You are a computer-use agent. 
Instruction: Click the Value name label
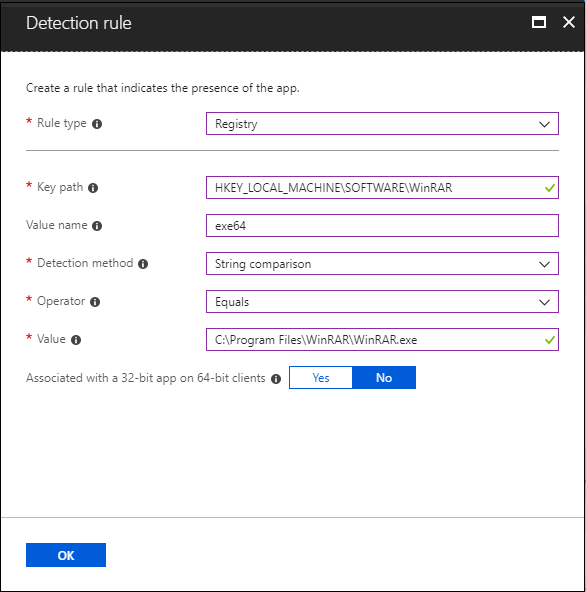tap(57, 225)
